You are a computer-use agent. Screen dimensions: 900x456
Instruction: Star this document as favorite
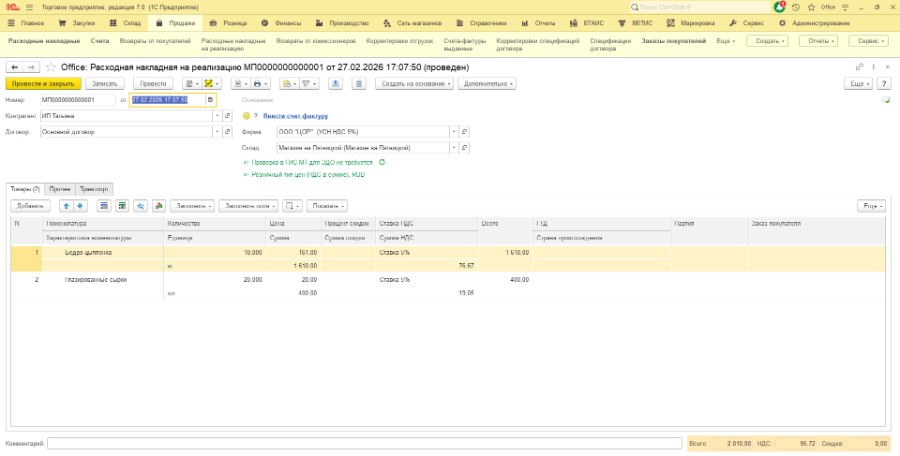coord(51,67)
